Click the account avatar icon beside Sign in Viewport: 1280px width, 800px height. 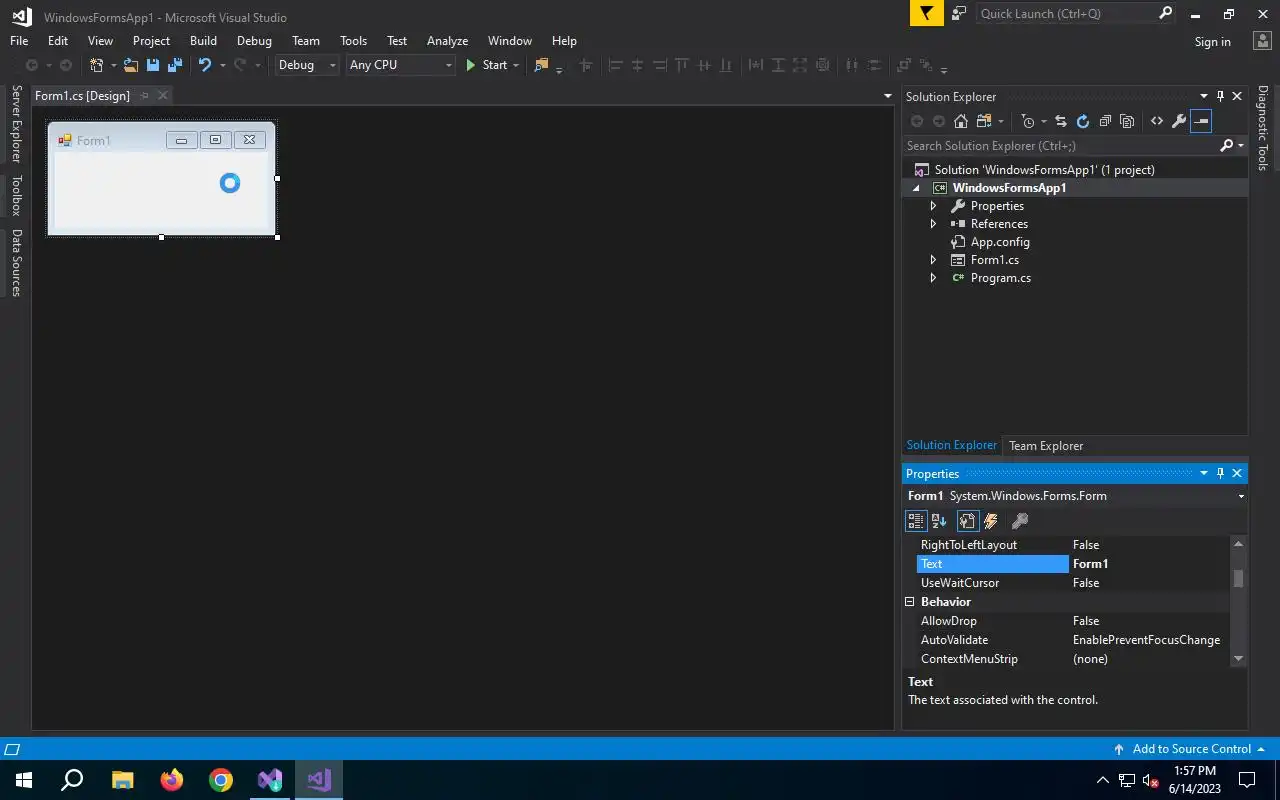pyautogui.click(x=1262, y=41)
